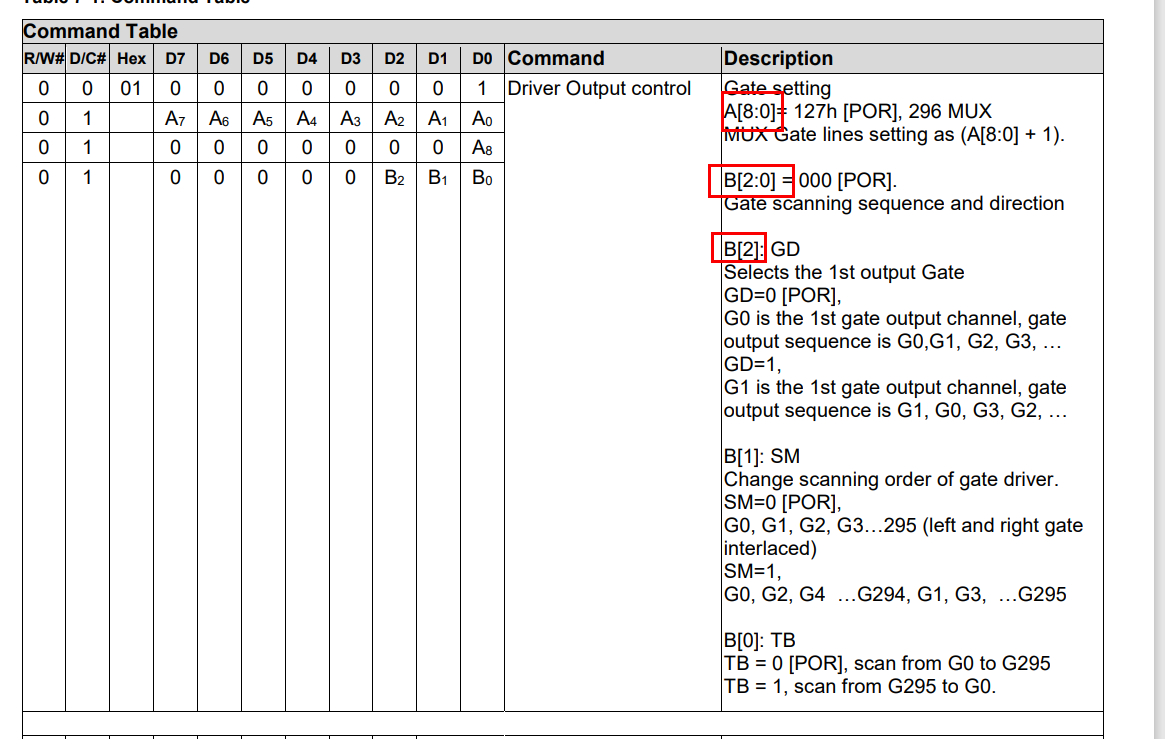Click the "D0" column header
This screenshot has width=1165, height=739.
[x=482, y=59]
